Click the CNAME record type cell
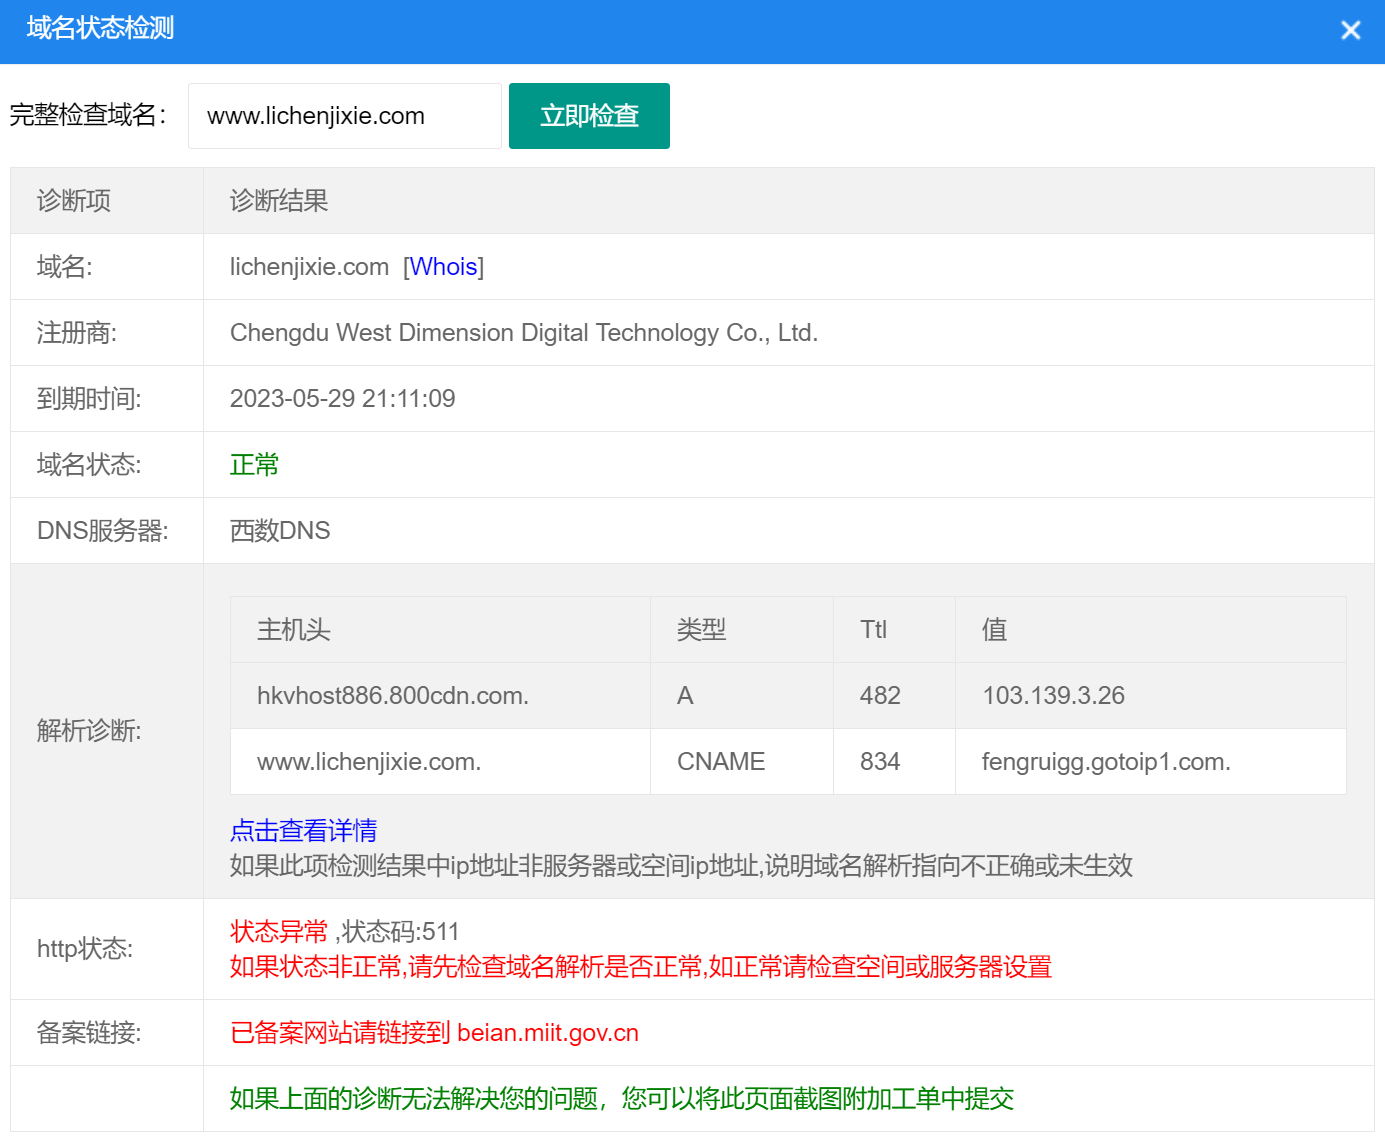Screen dimensions: 1385x1146 pyautogui.click(x=720, y=762)
